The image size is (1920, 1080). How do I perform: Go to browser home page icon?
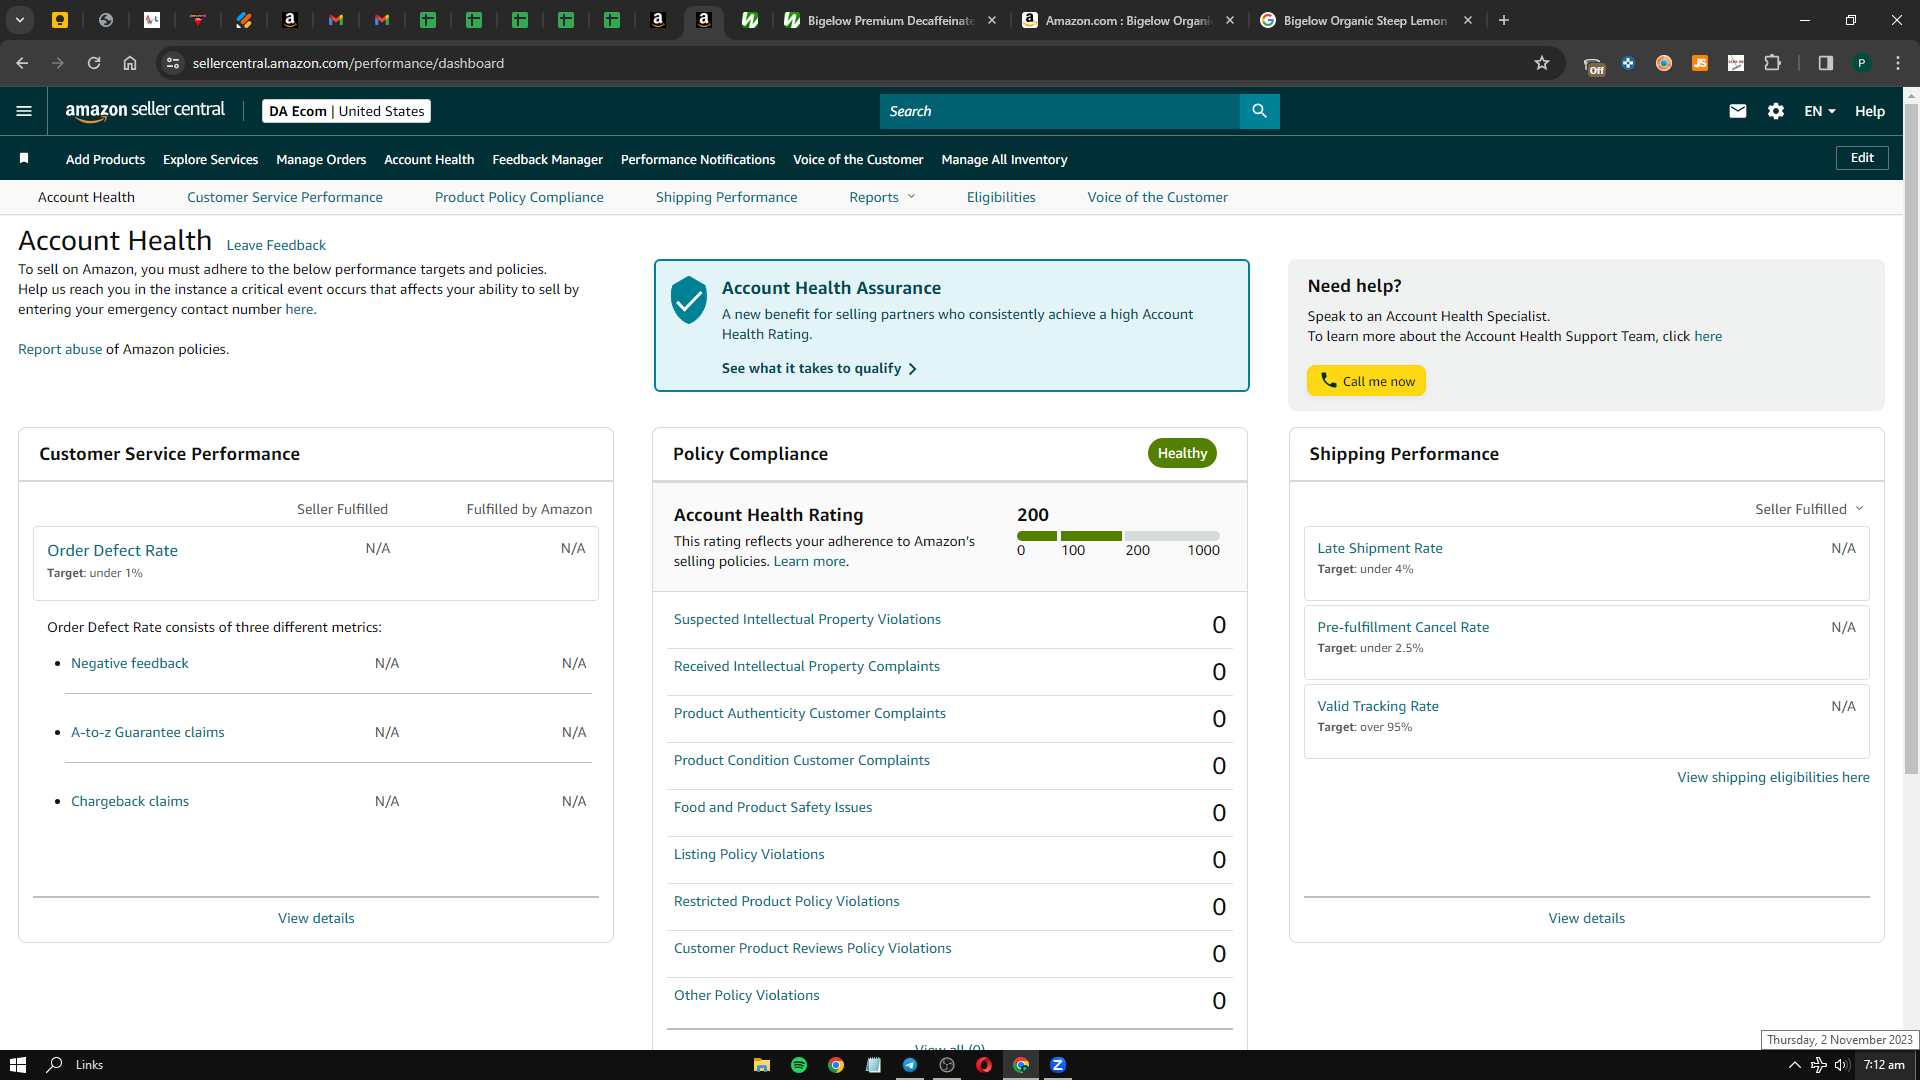pos(130,63)
